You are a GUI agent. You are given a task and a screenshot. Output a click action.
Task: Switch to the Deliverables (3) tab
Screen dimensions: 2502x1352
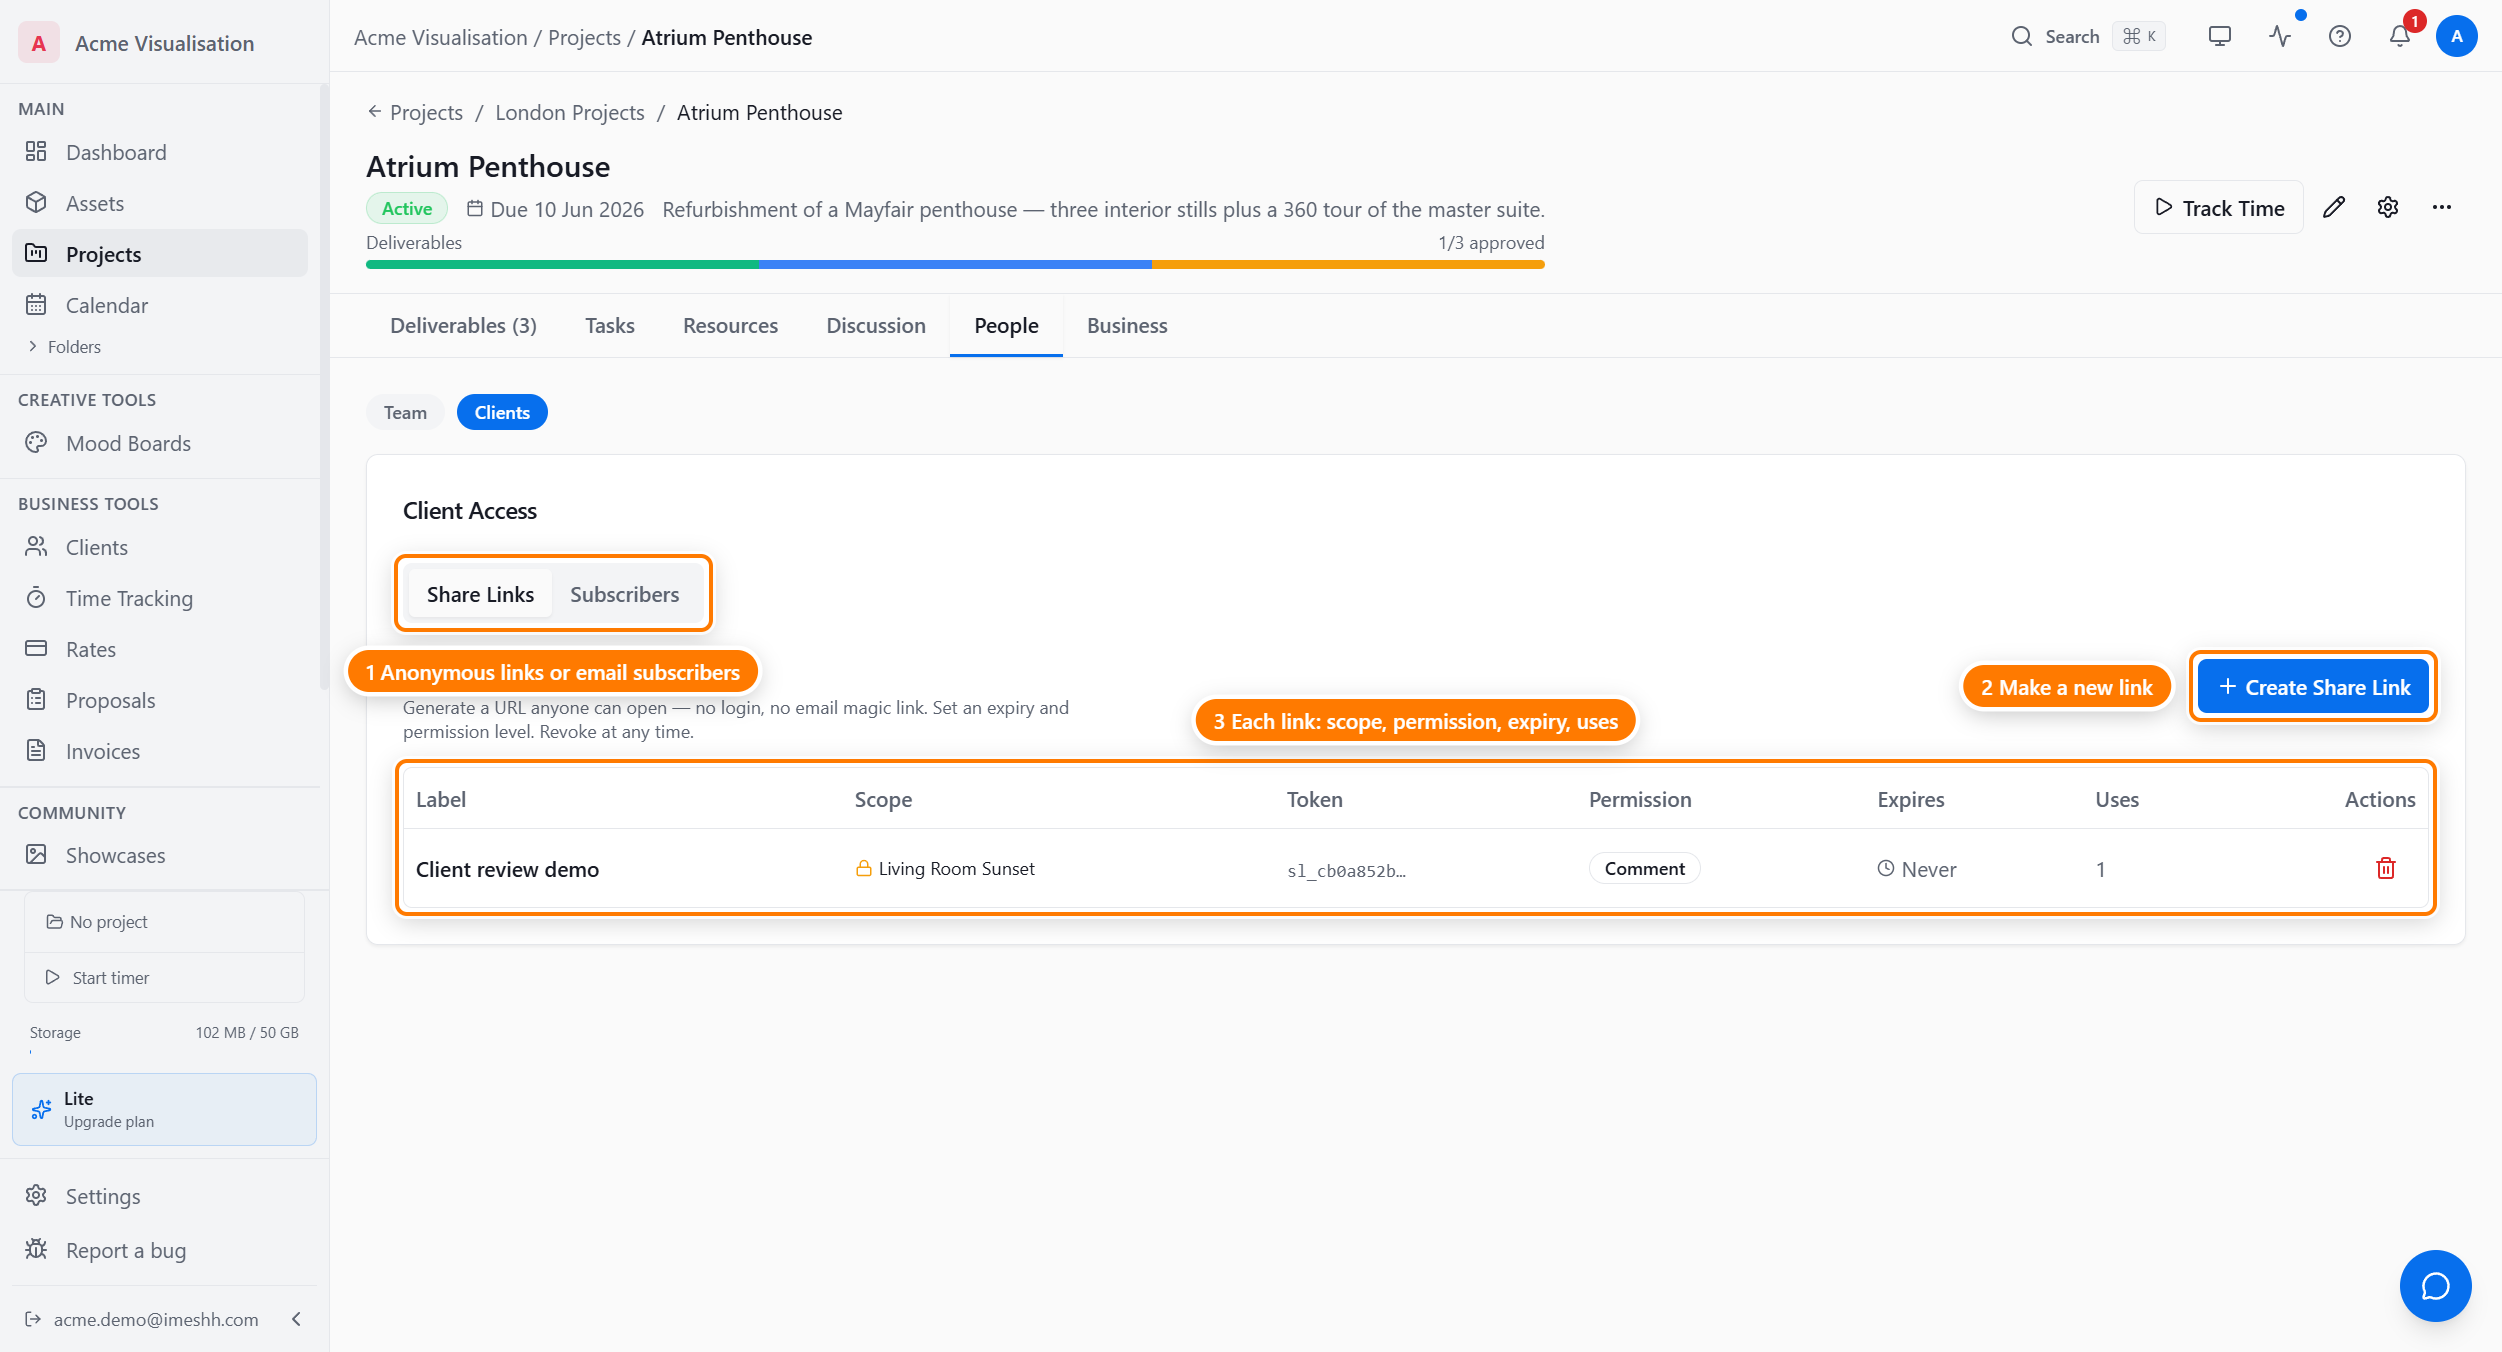(x=463, y=325)
